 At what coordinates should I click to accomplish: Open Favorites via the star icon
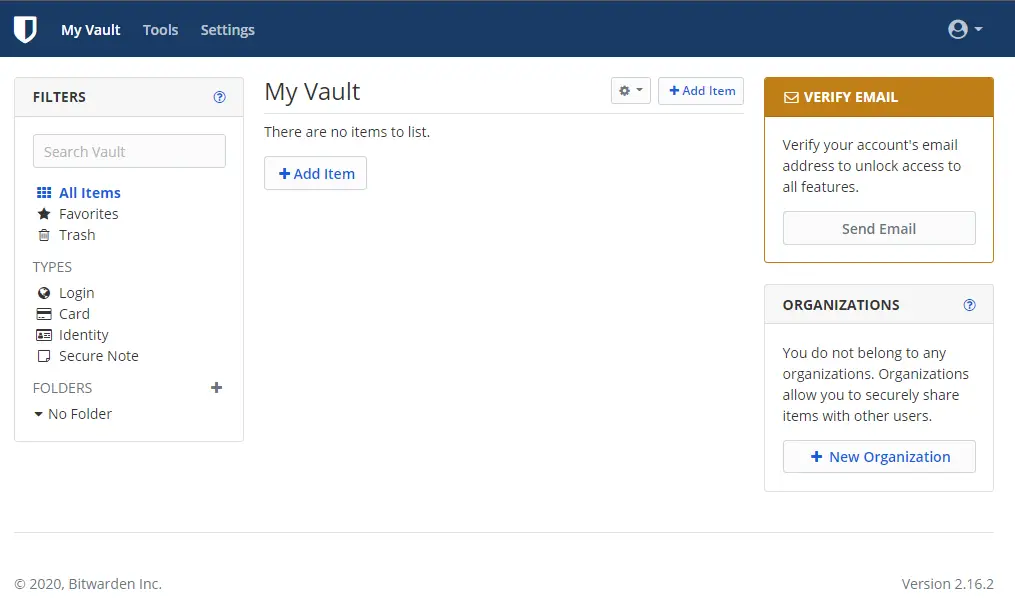(44, 213)
